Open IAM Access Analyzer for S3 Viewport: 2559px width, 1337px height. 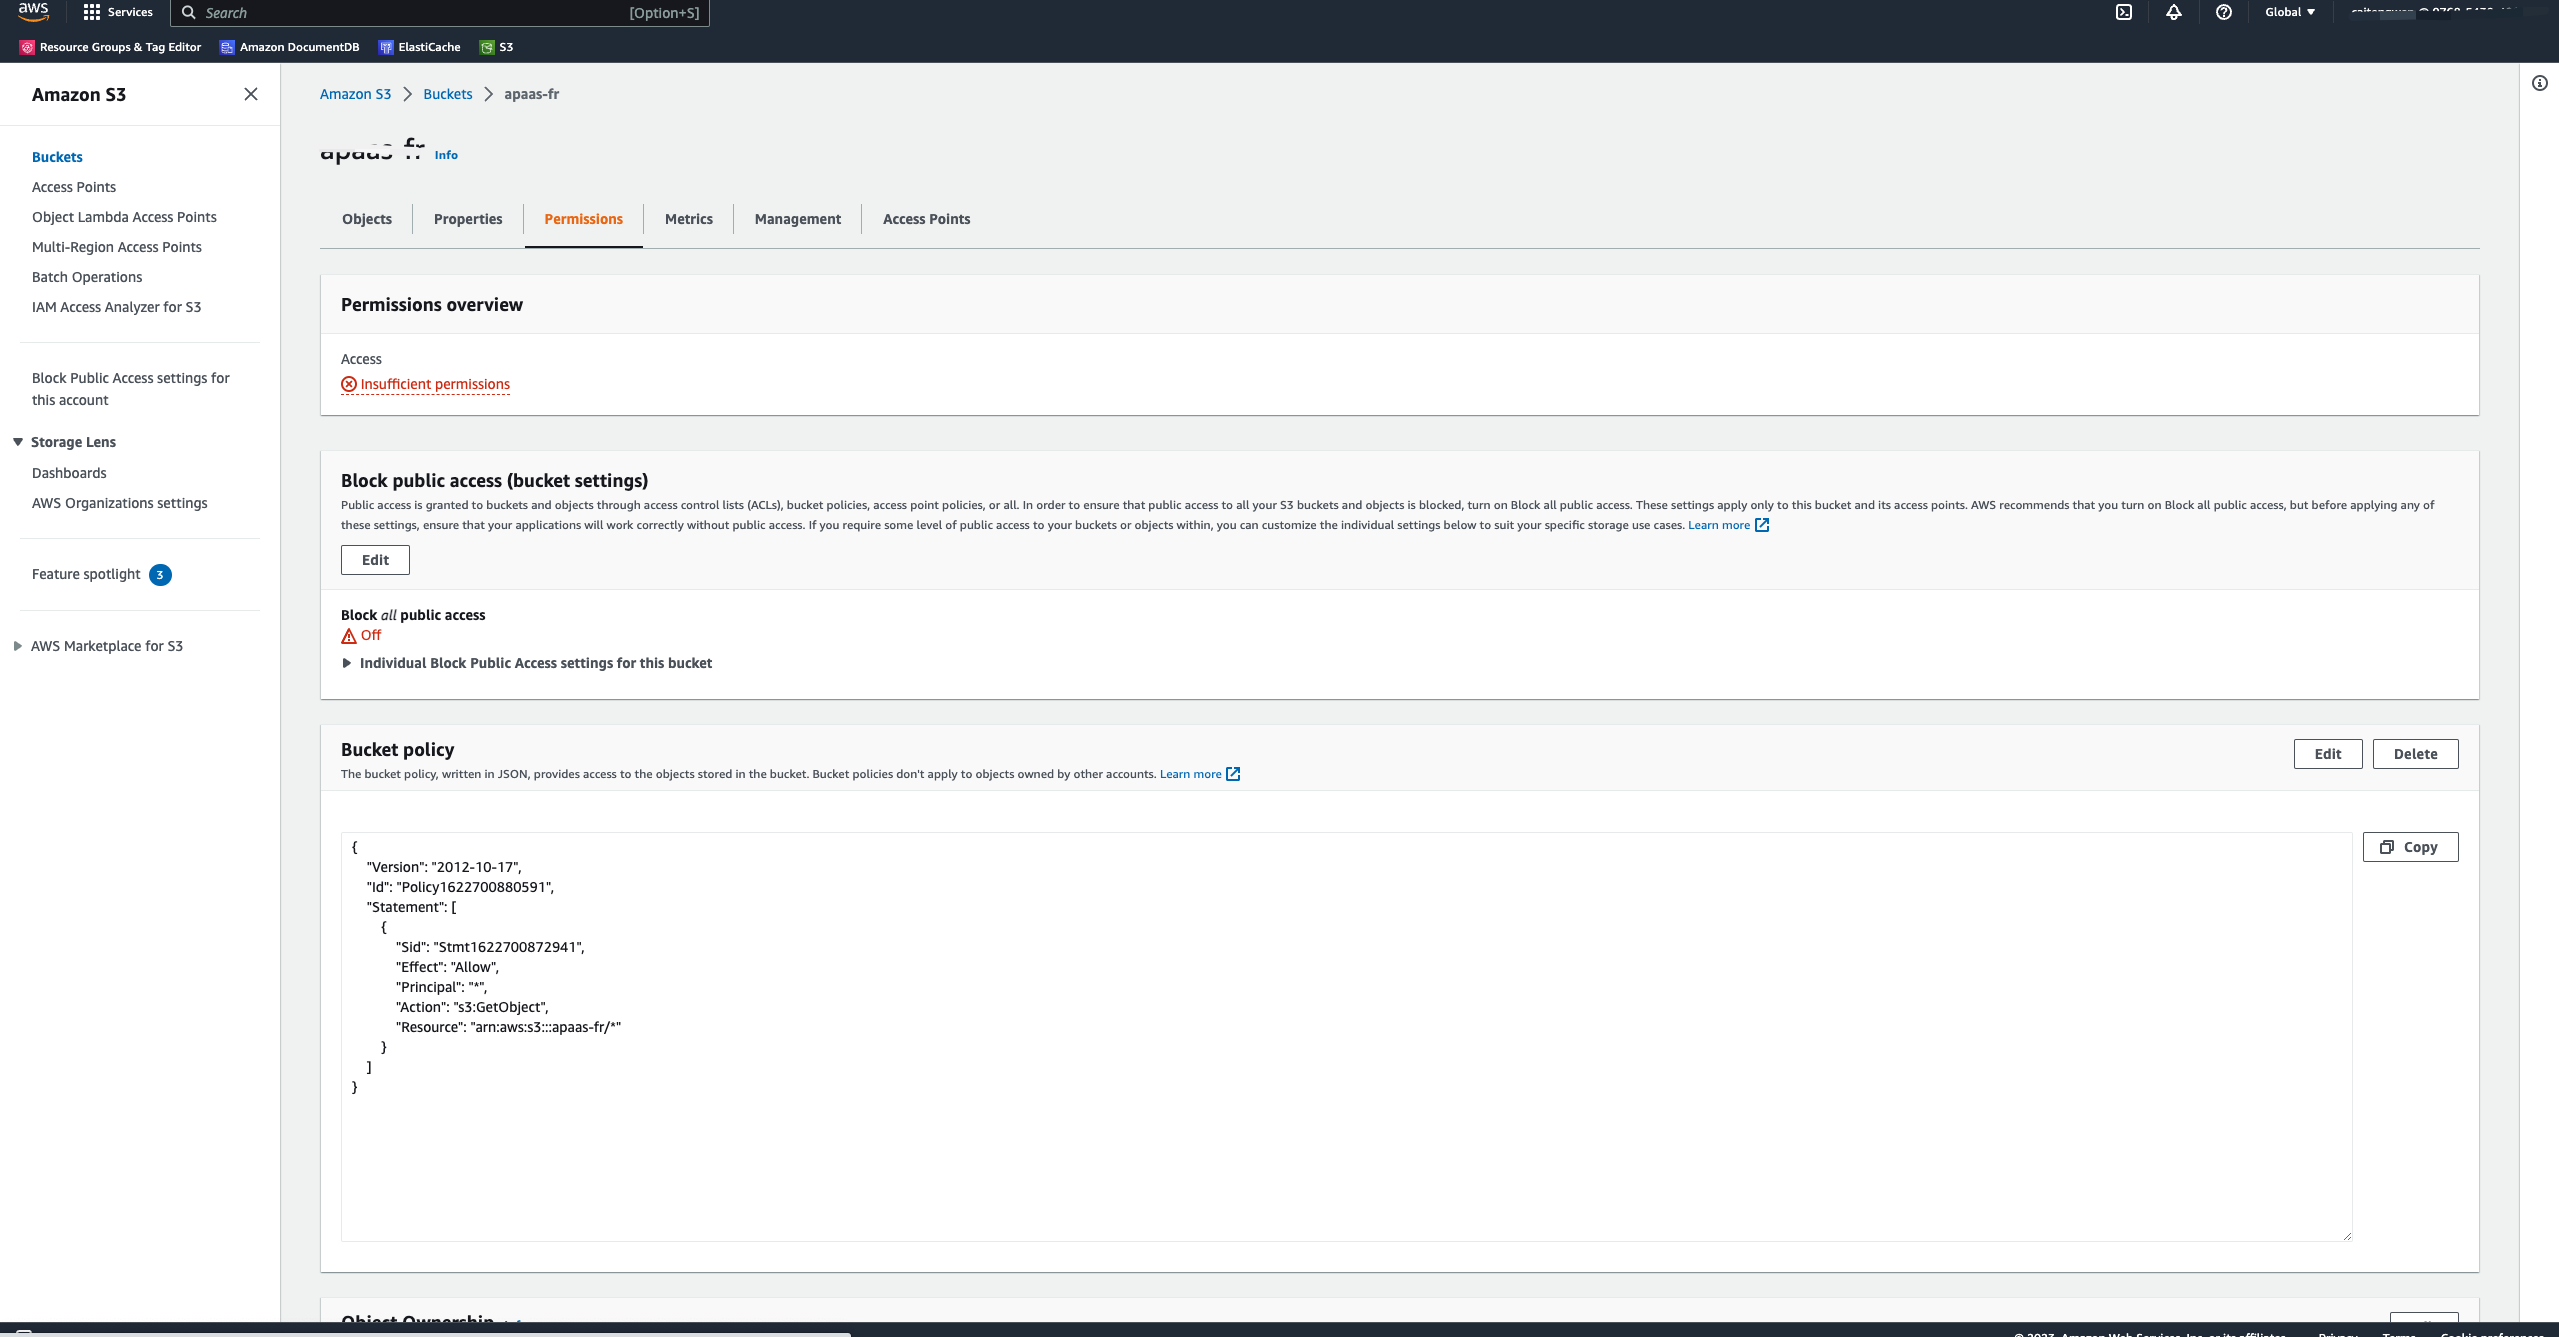click(116, 307)
